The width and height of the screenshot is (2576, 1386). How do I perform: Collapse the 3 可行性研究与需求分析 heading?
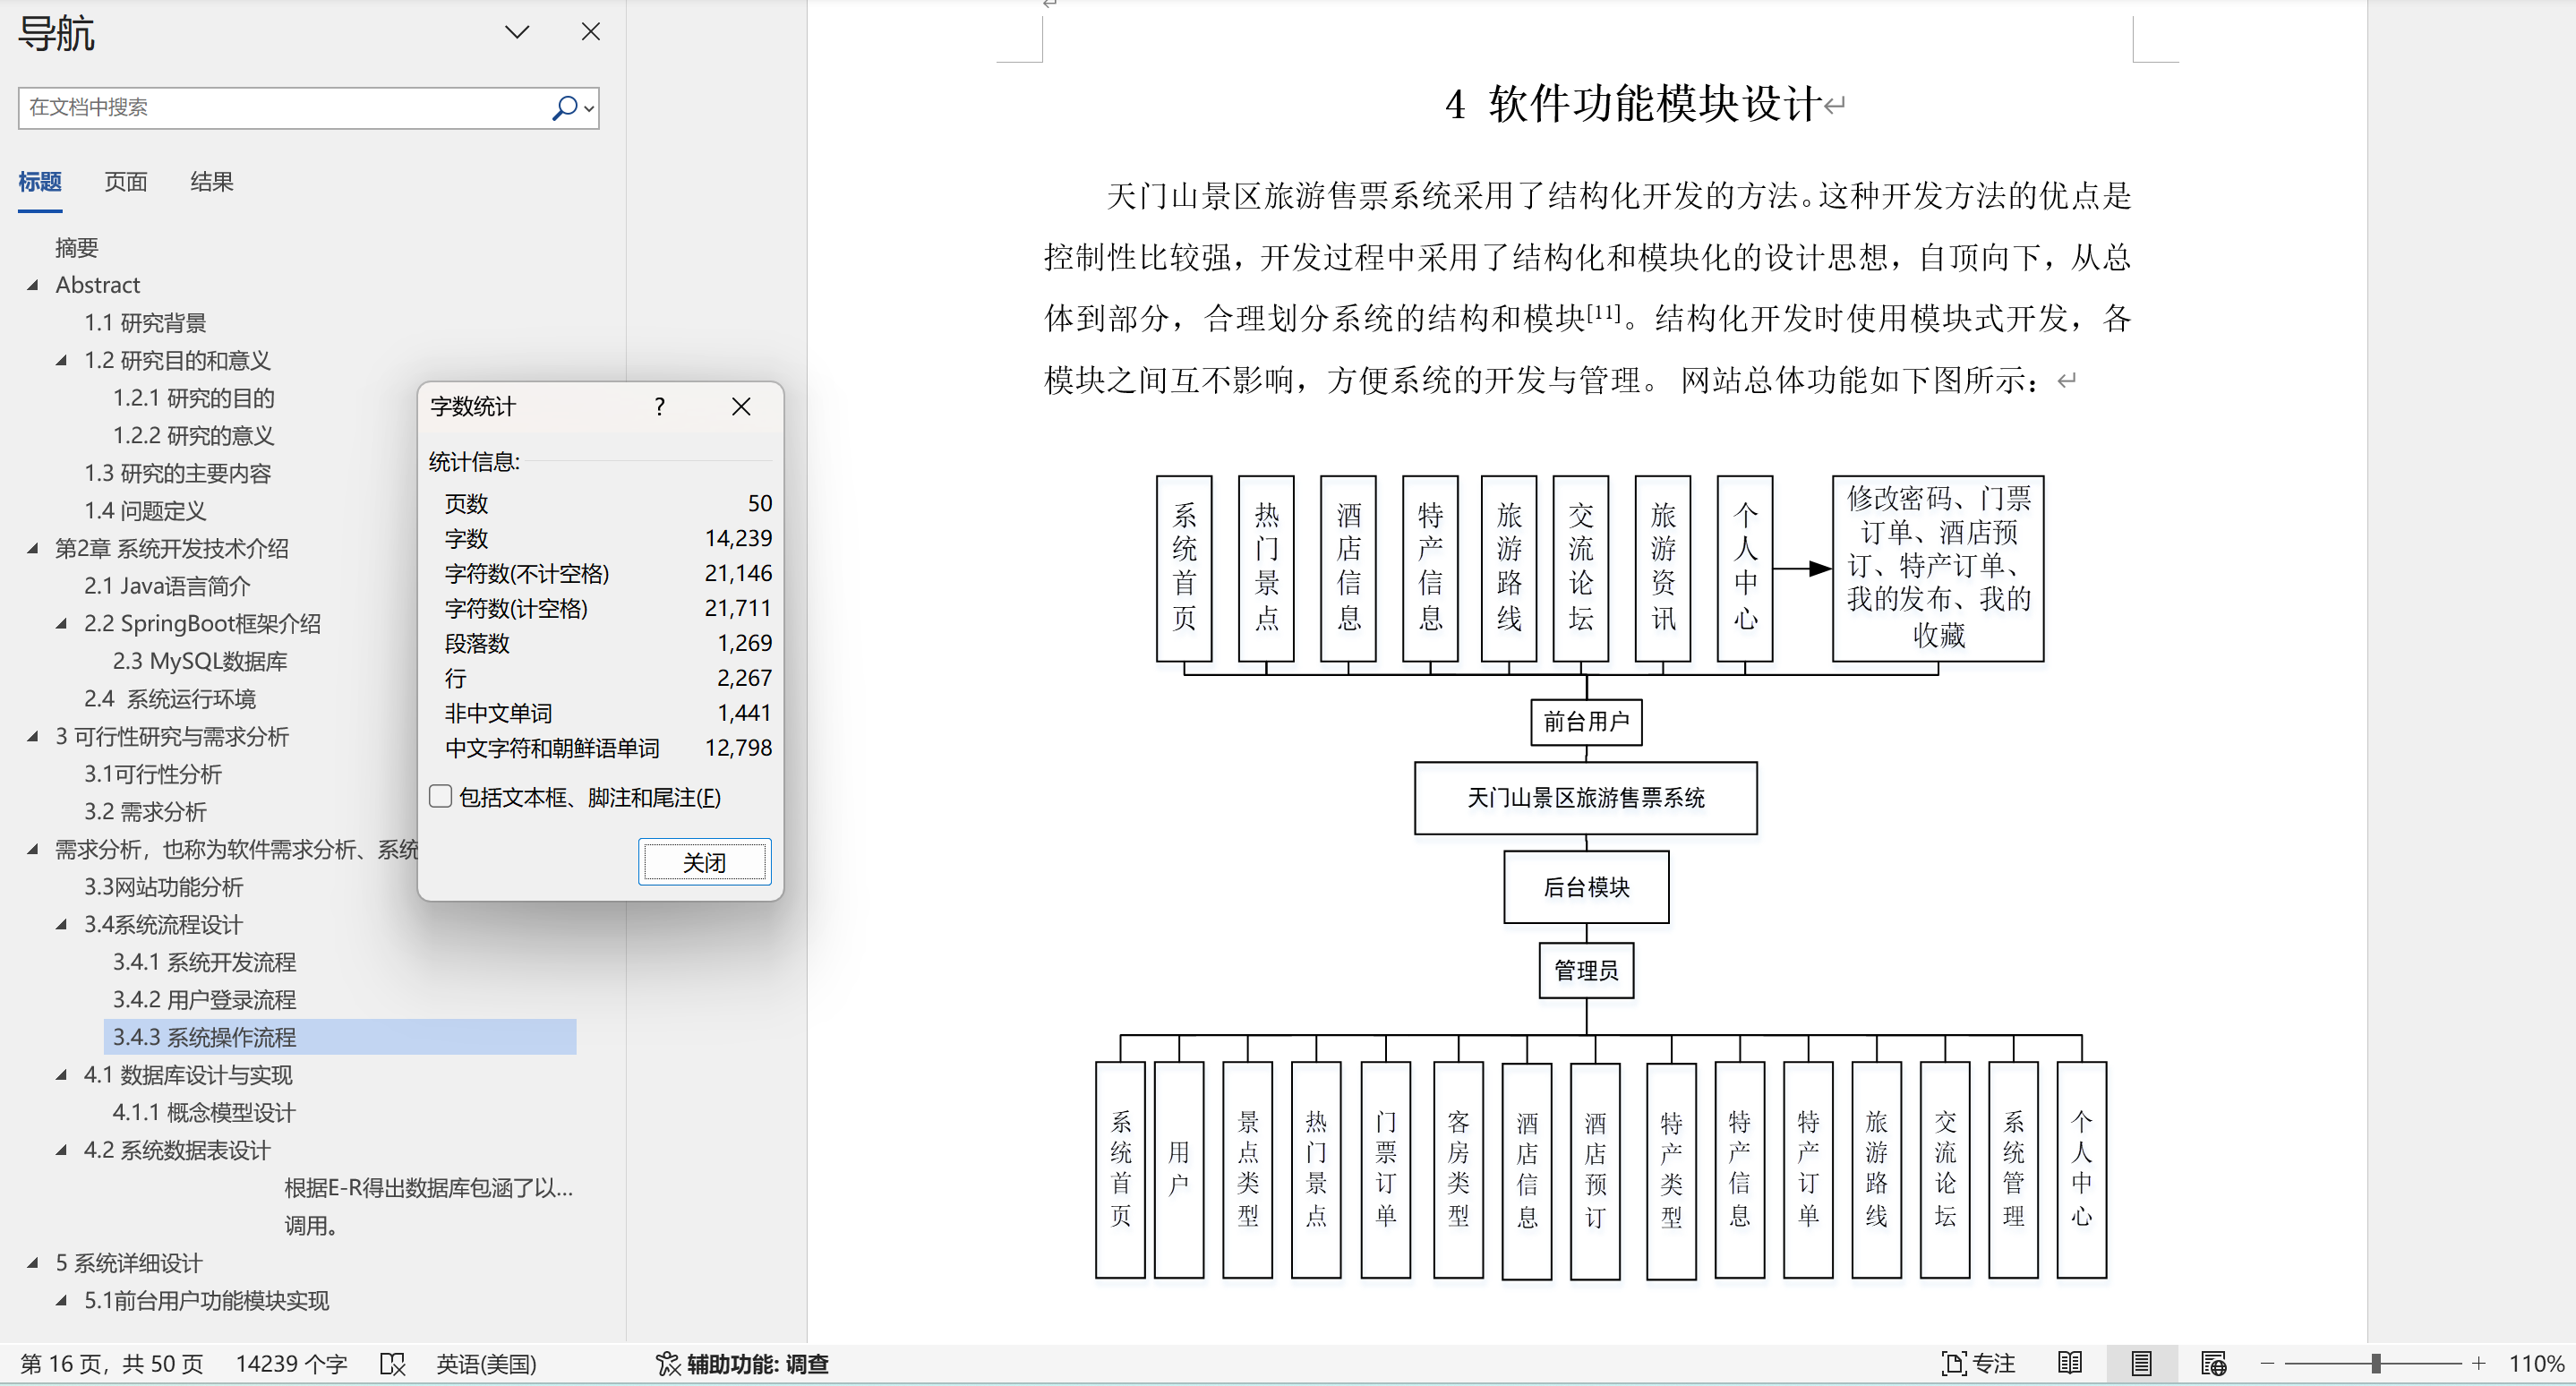(x=33, y=736)
